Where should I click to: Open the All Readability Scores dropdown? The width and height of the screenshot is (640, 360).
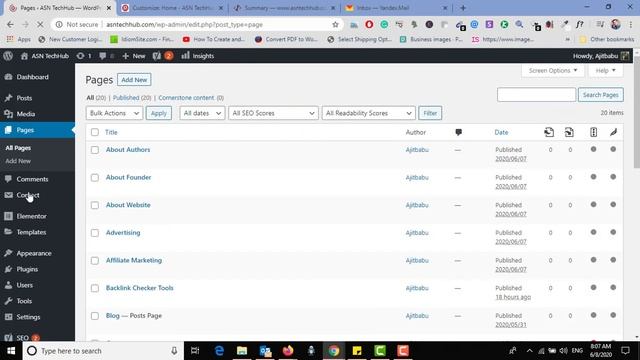(369, 113)
